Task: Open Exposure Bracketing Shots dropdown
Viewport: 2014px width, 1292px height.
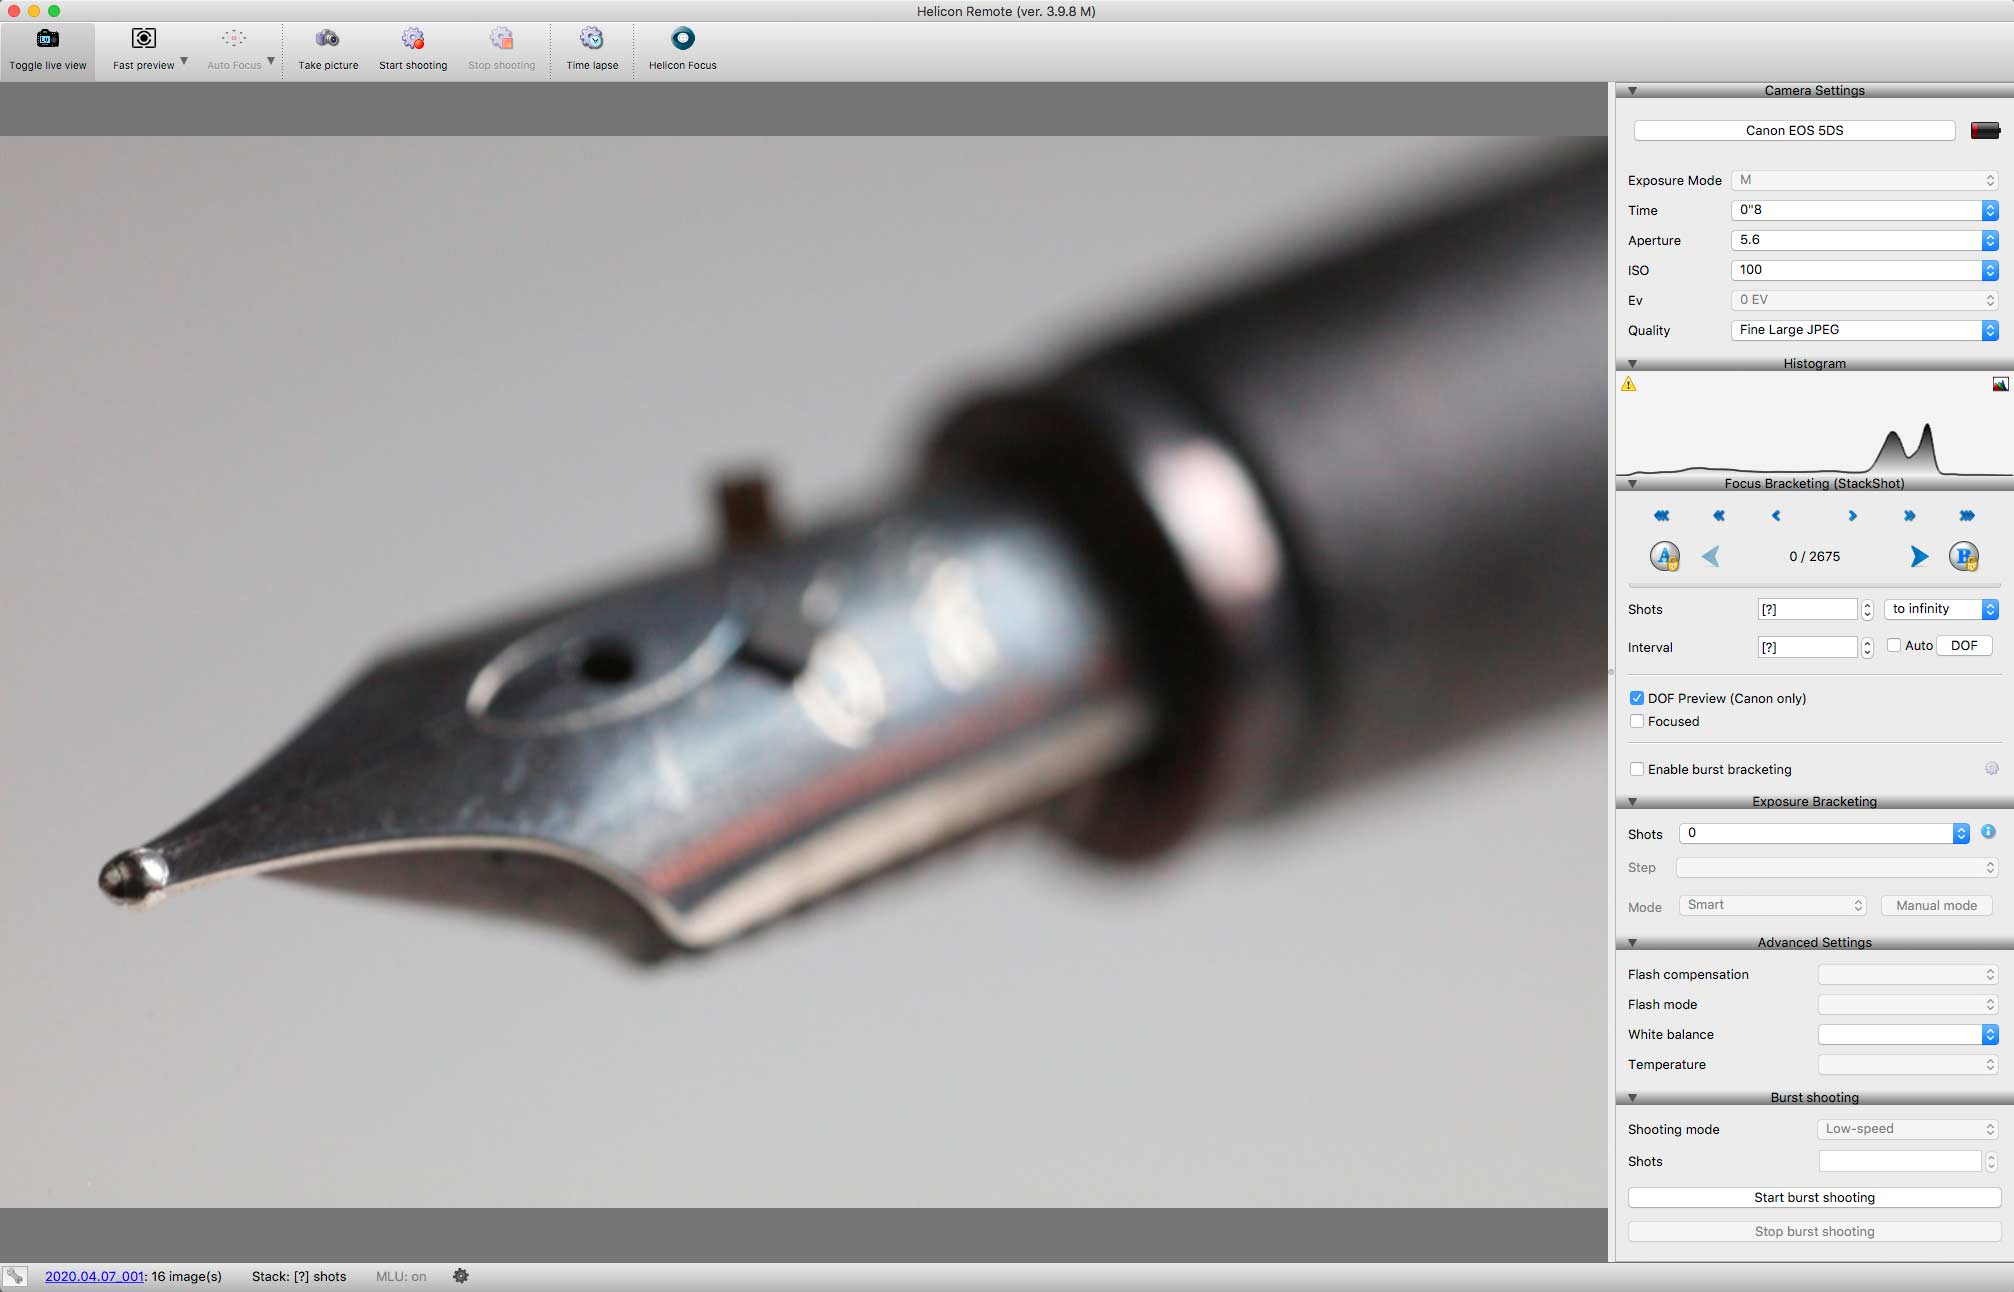Action: [1824, 833]
